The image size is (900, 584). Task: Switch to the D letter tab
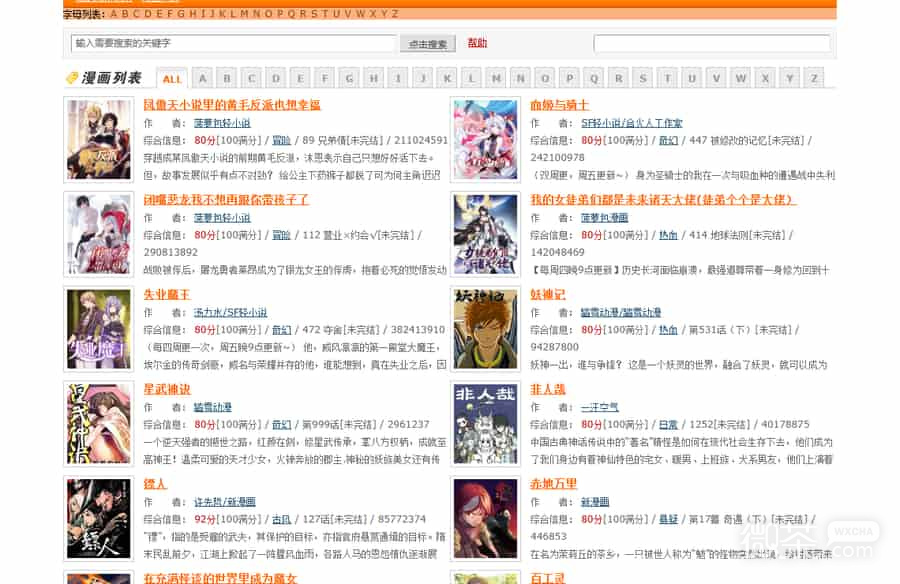tap(276, 78)
